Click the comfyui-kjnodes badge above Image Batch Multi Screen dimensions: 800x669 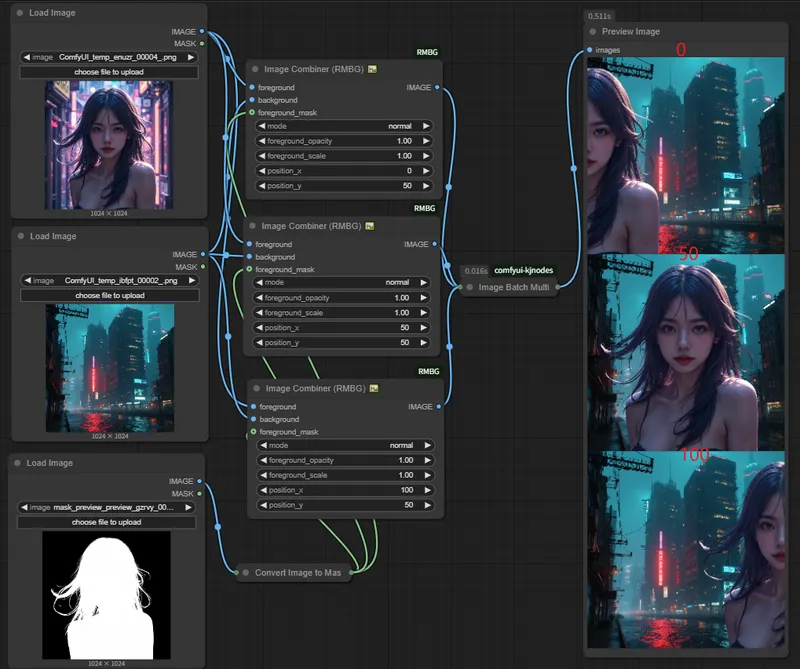point(523,270)
